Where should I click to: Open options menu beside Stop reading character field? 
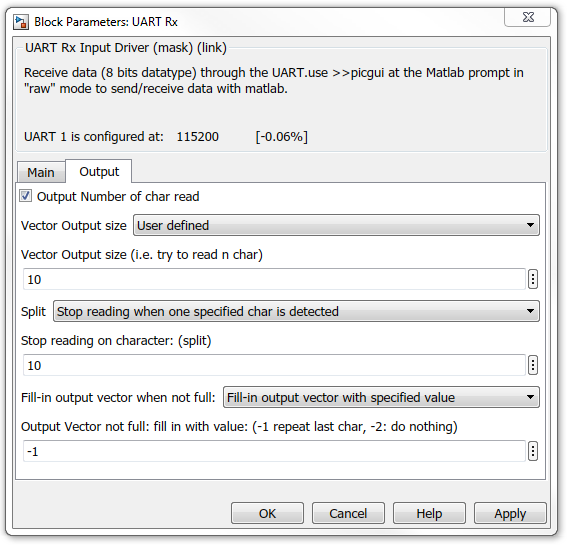tap(533, 365)
